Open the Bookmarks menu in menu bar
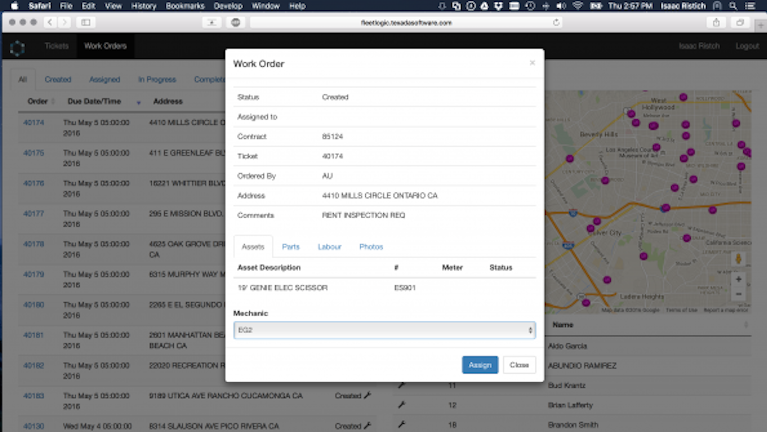 186,6
